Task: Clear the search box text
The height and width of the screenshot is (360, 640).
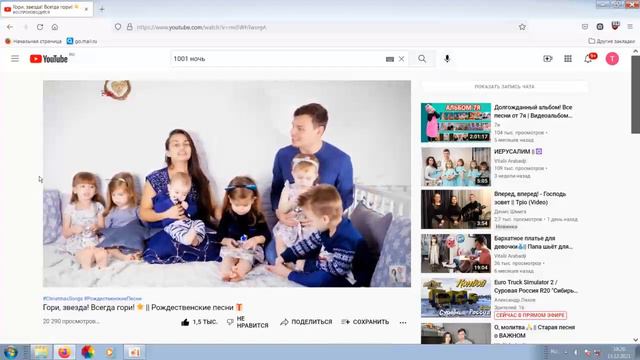Action: pyautogui.click(x=402, y=59)
